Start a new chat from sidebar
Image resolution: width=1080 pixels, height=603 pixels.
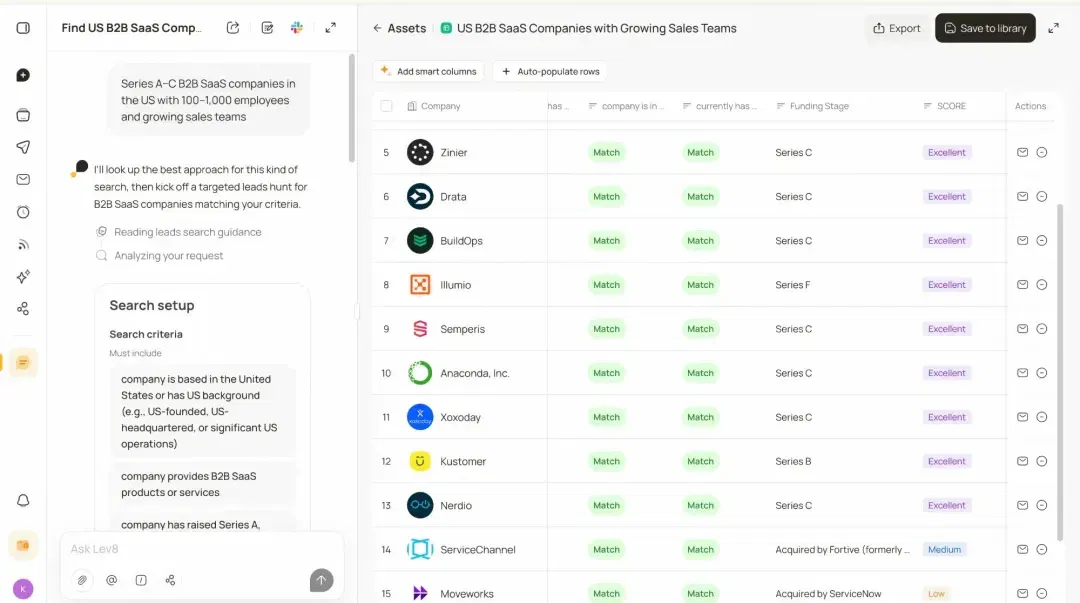[23, 75]
